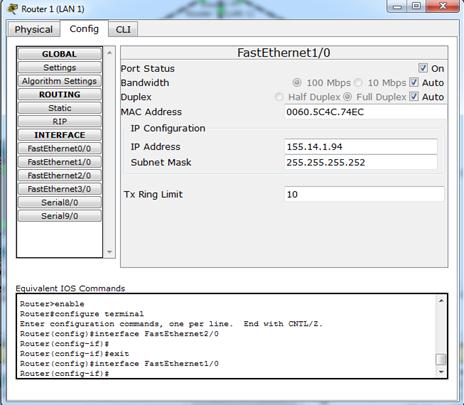Click the IOS commands scrollbar thumb

pos(441,359)
